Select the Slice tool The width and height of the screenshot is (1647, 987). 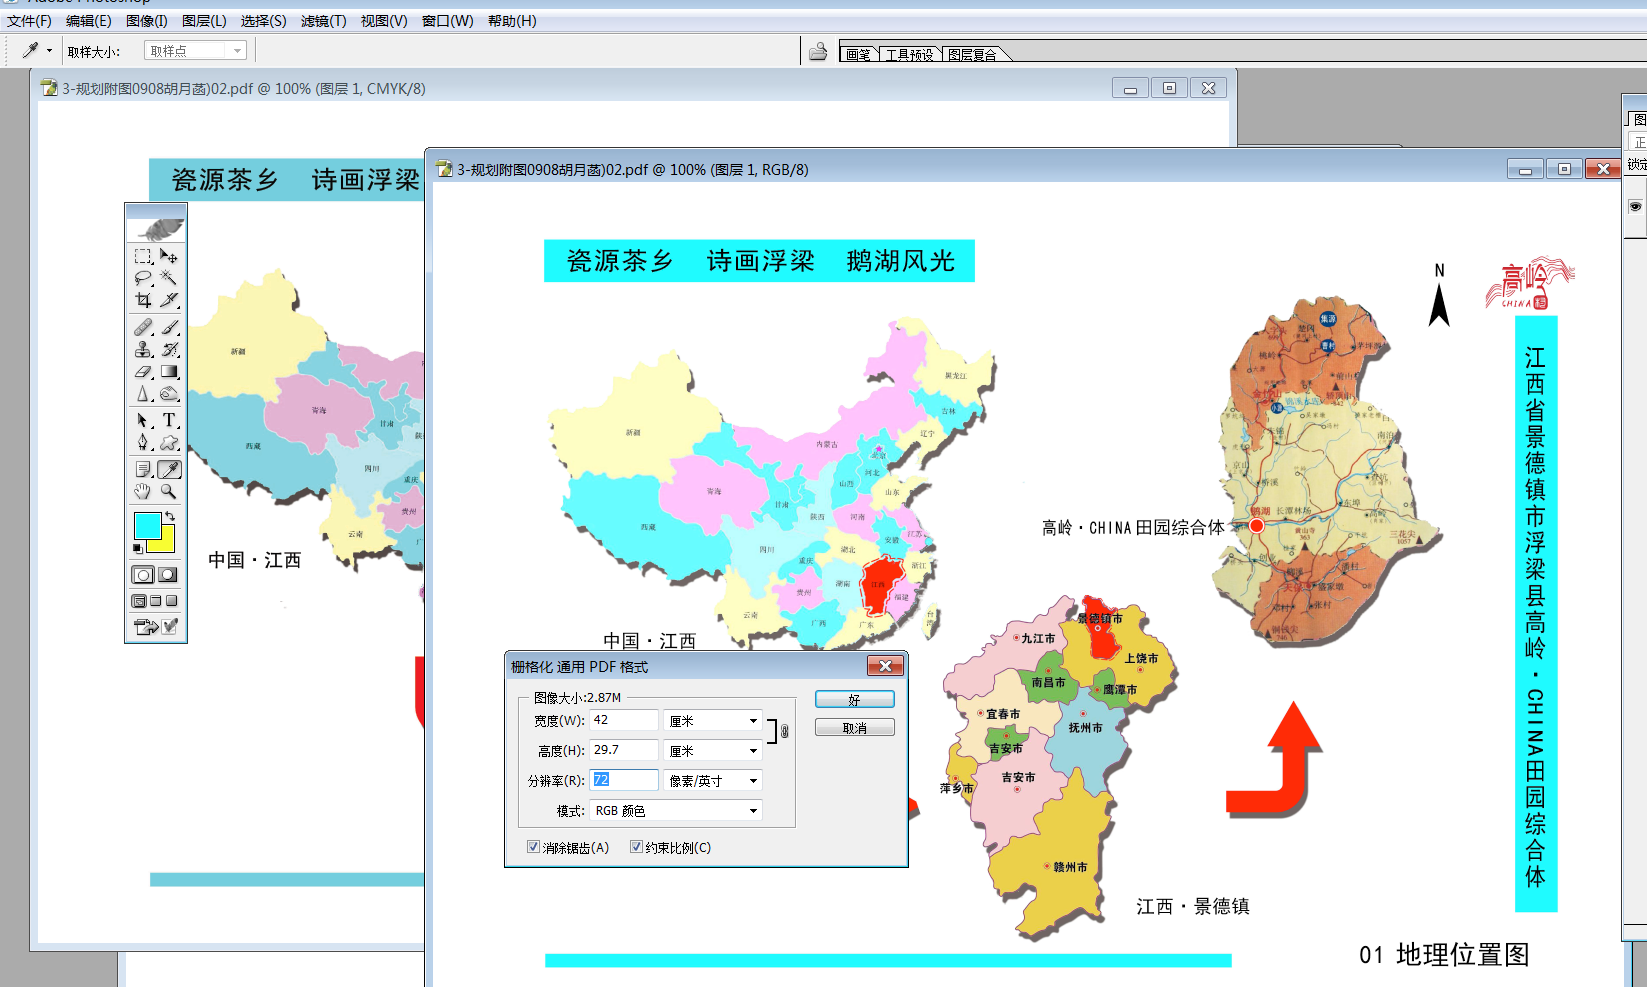pyautogui.click(x=169, y=300)
